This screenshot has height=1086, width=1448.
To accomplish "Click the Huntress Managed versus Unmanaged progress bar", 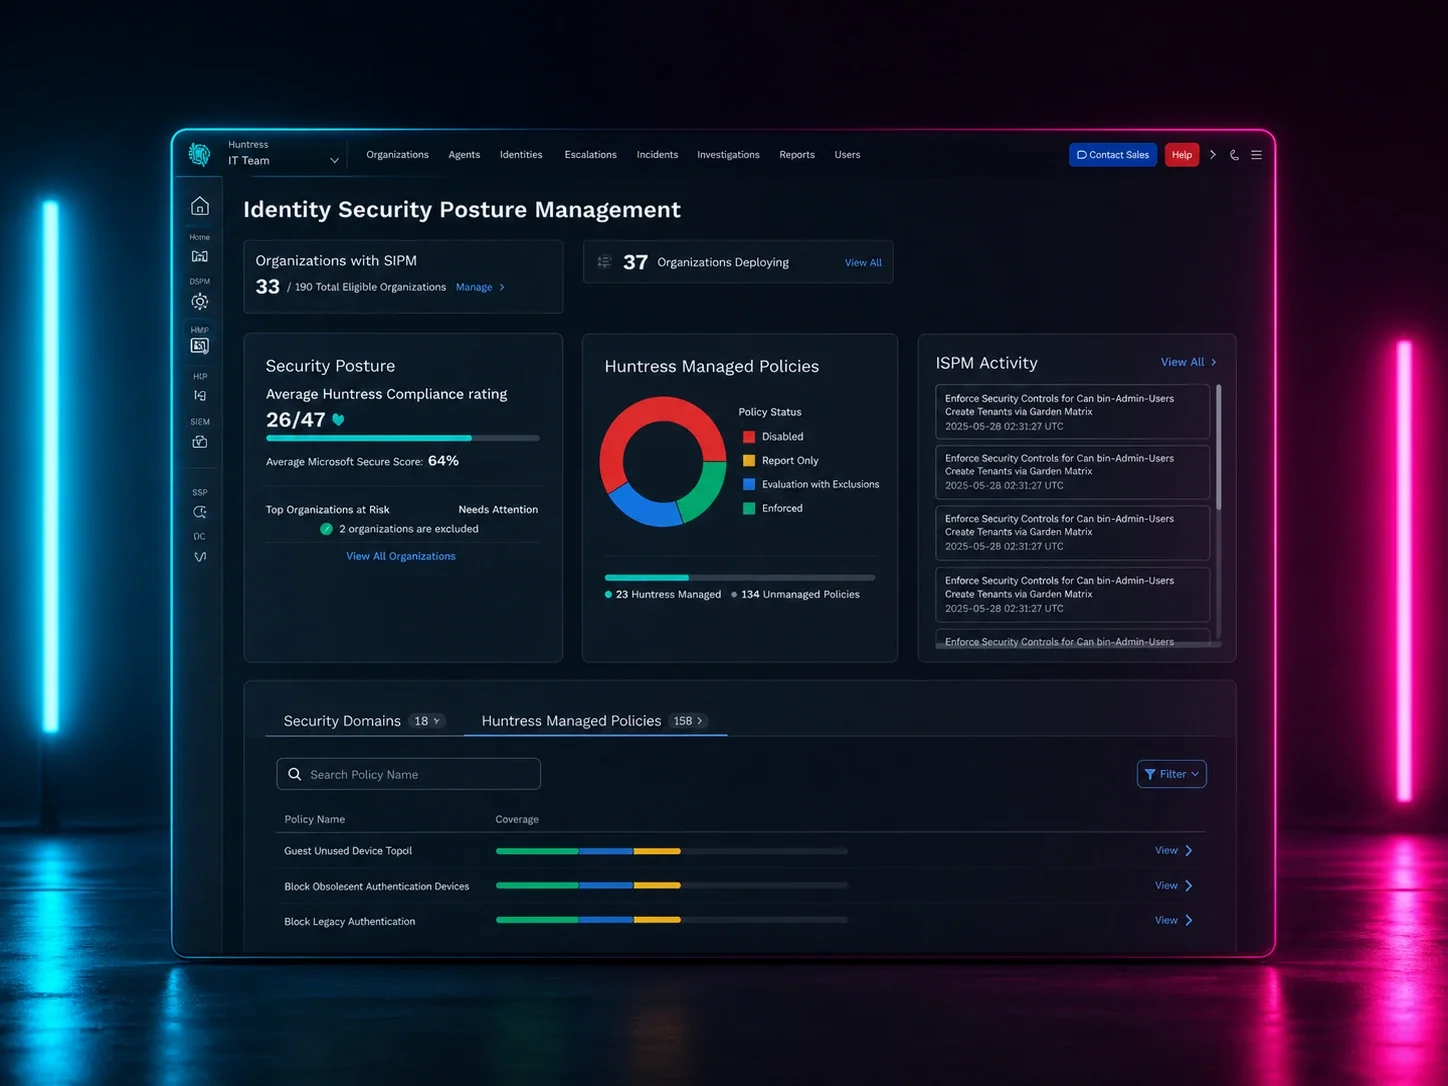I will [740, 578].
